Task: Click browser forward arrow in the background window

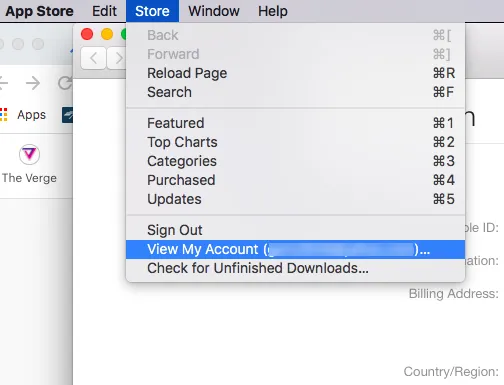Action: pos(33,83)
